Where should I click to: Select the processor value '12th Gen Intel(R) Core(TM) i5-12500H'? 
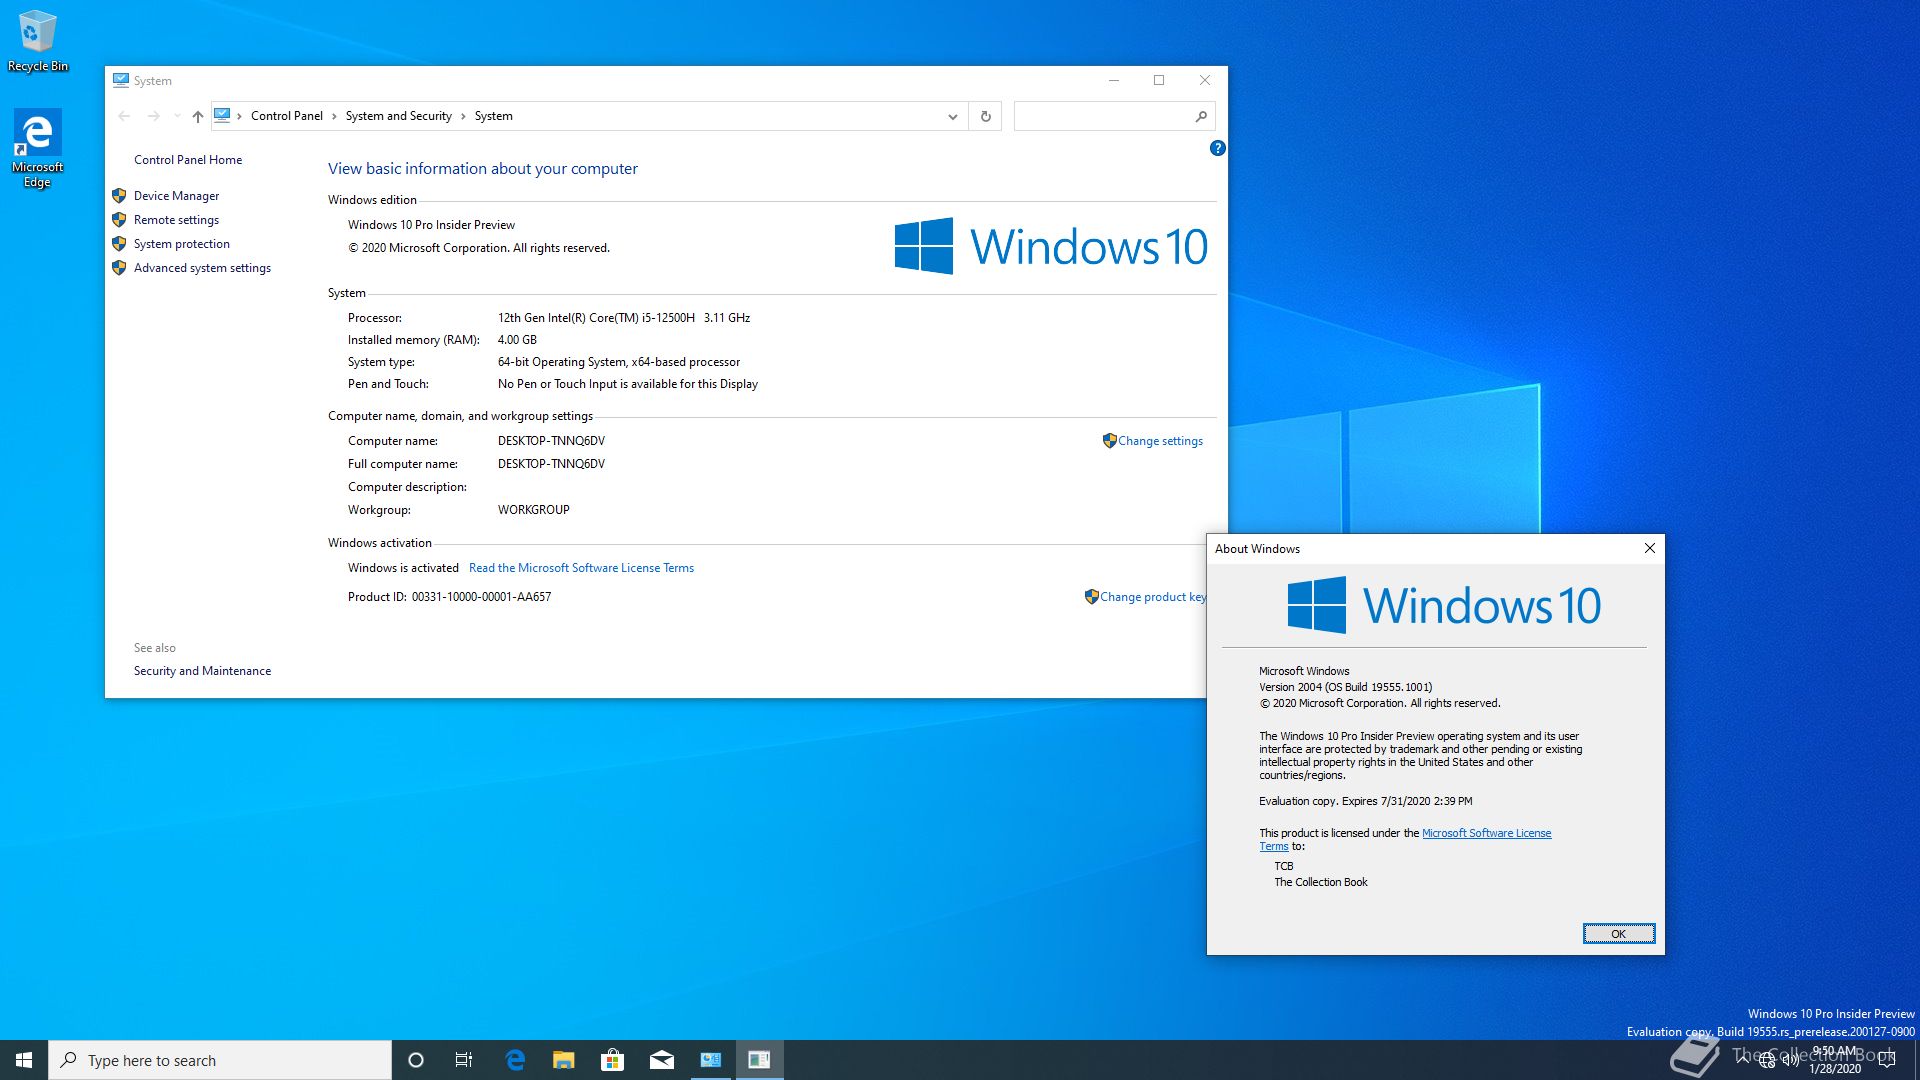pos(596,318)
